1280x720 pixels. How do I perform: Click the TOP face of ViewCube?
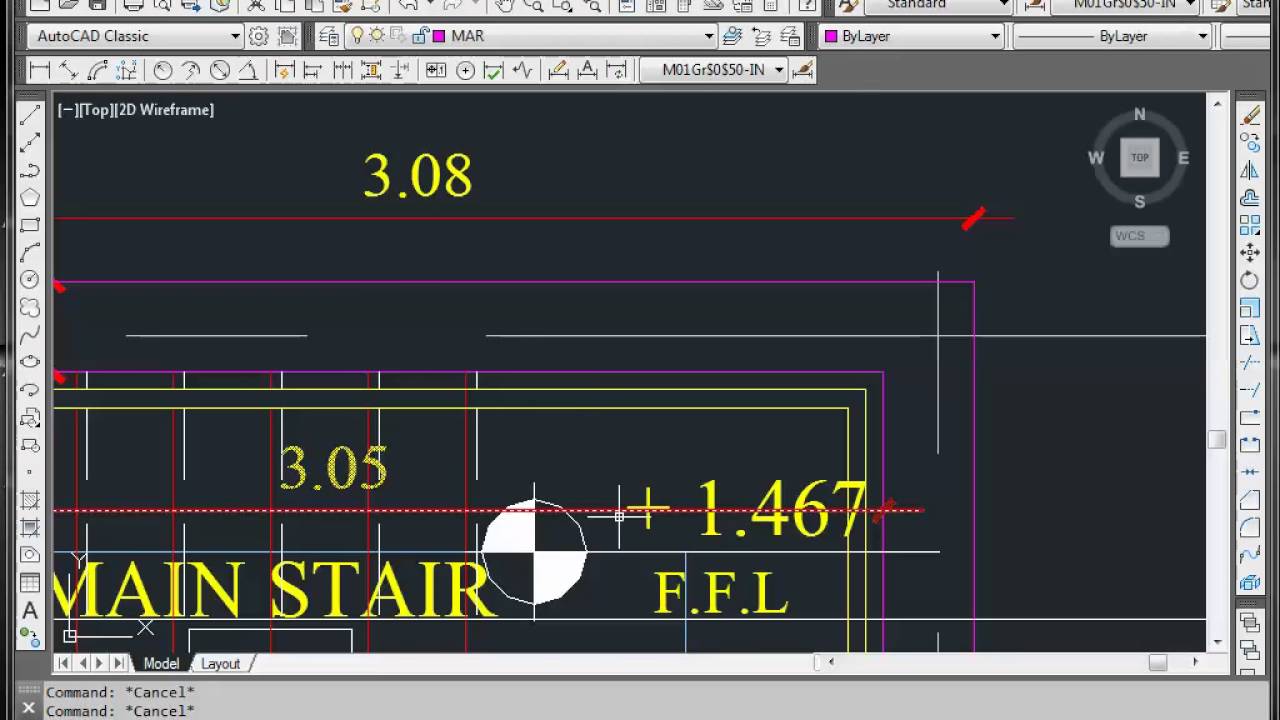1139,157
